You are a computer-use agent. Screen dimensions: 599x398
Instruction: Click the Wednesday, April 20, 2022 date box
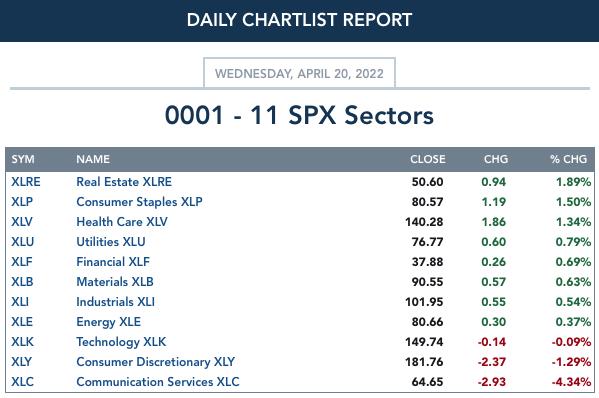[300, 73]
